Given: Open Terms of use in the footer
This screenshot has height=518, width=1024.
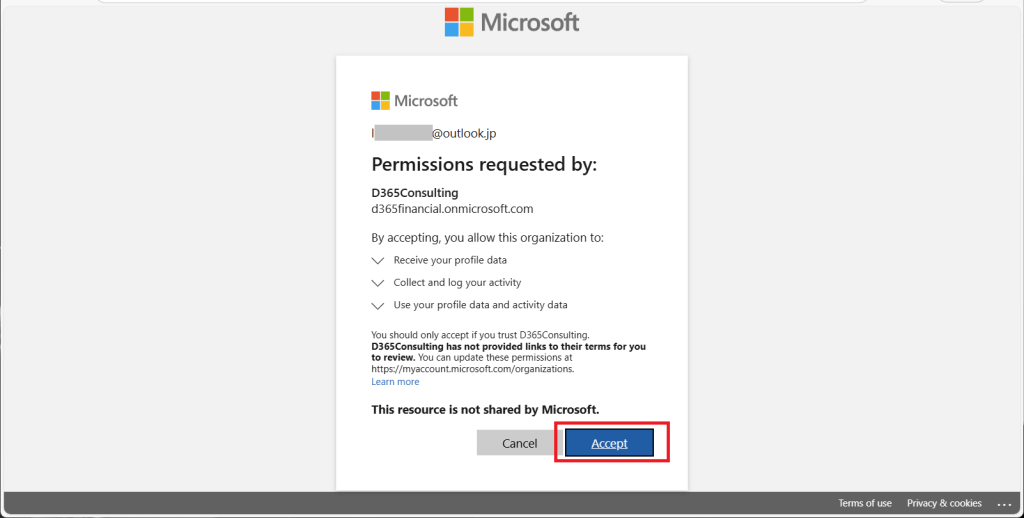Looking at the screenshot, I should click(x=865, y=503).
